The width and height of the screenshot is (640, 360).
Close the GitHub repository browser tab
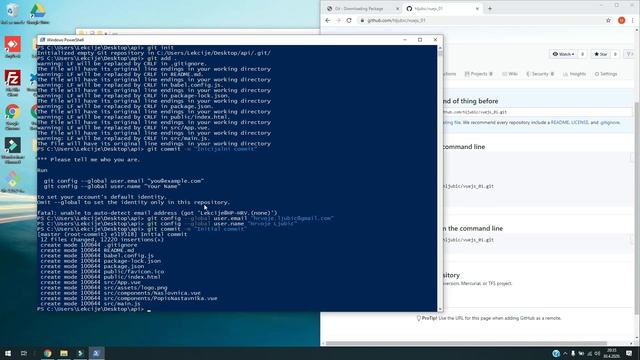point(477,9)
